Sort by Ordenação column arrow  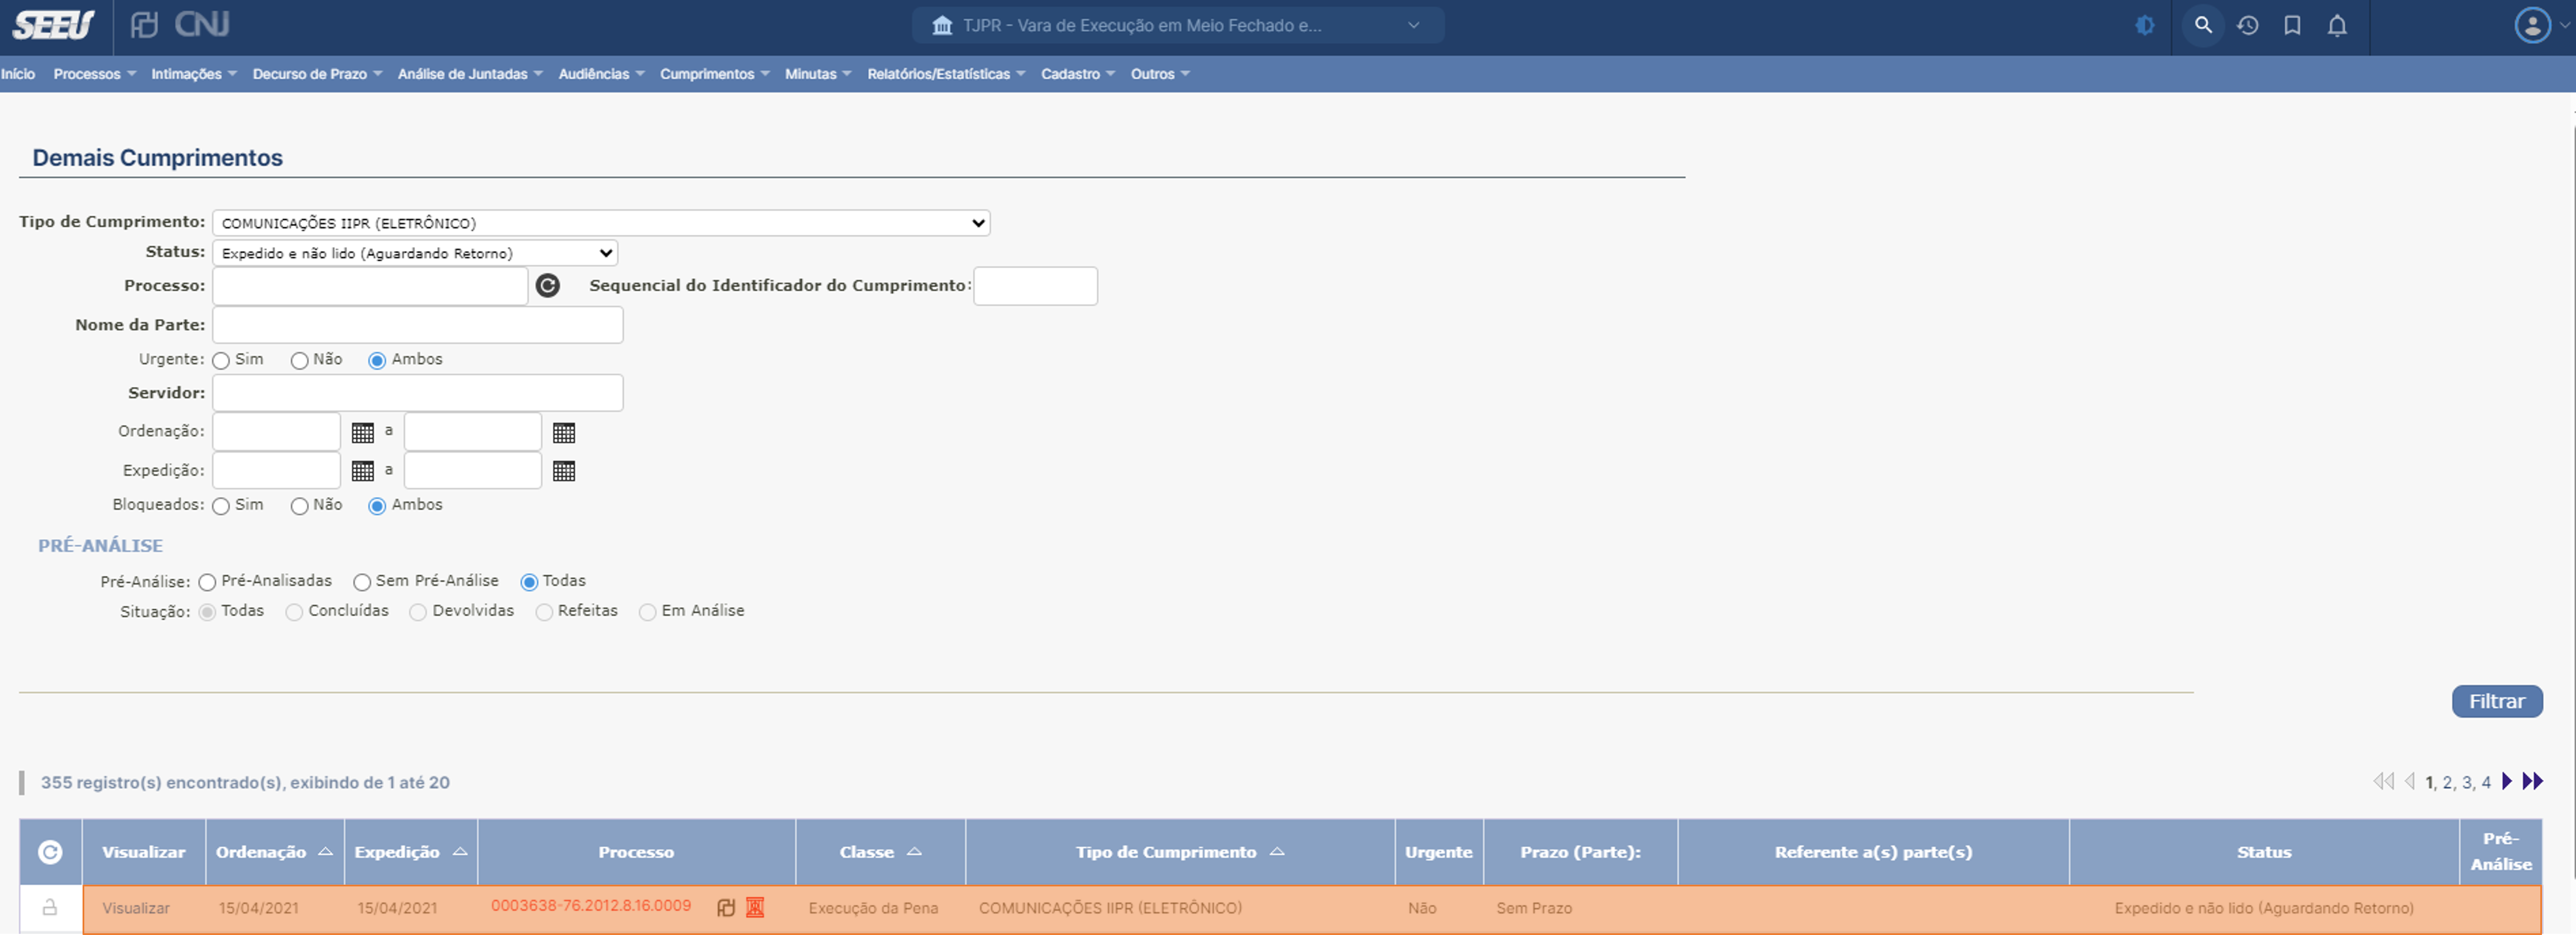coord(325,851)
